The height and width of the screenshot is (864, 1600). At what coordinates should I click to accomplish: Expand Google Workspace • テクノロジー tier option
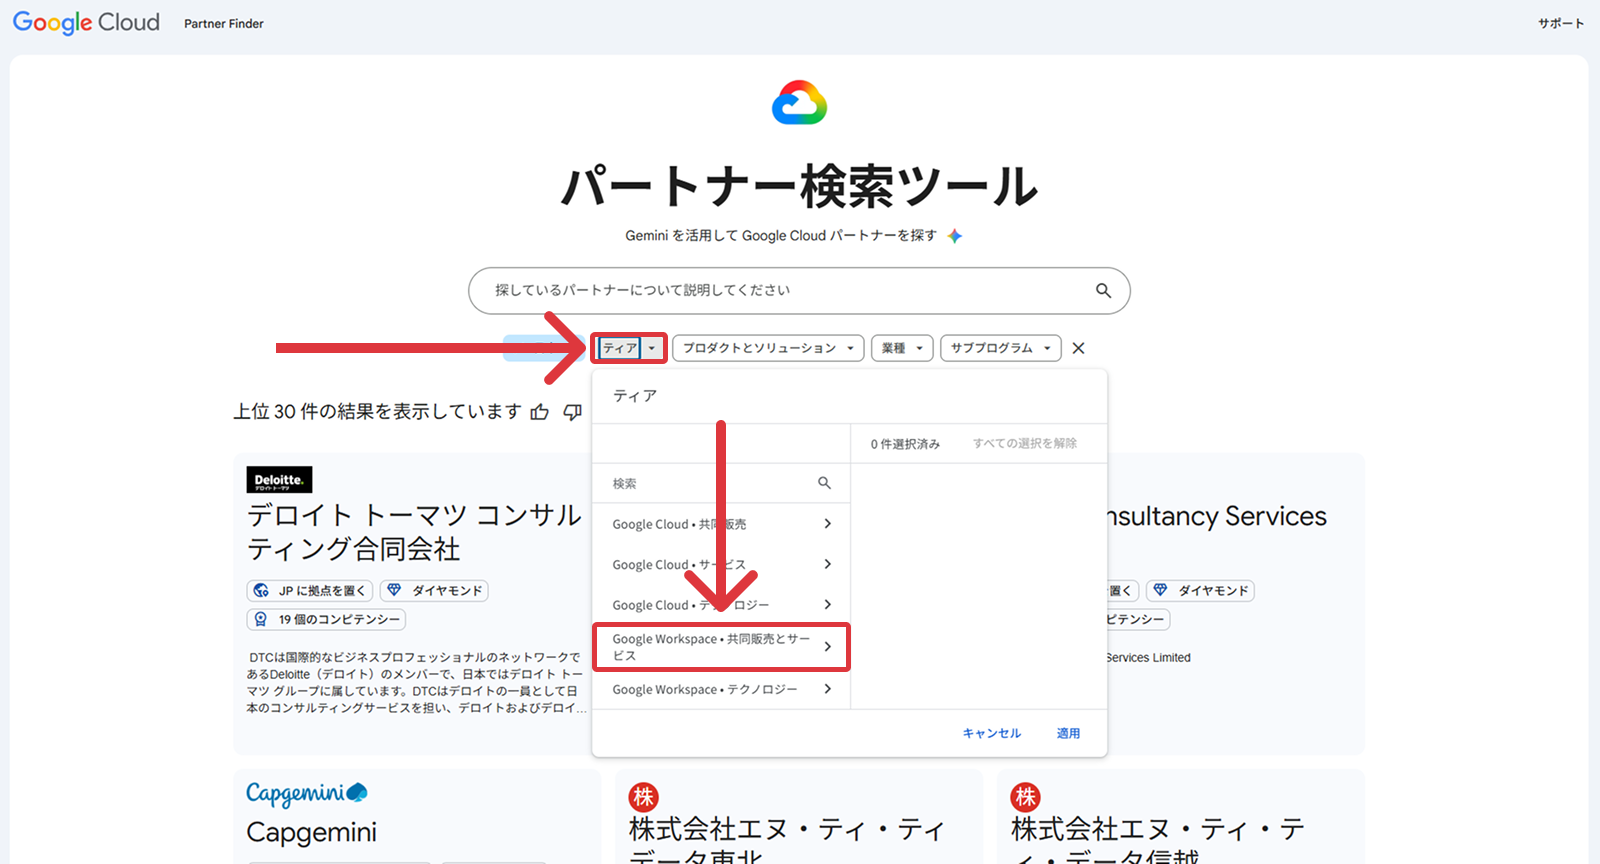pyautogui.click(x=721, y=690)
